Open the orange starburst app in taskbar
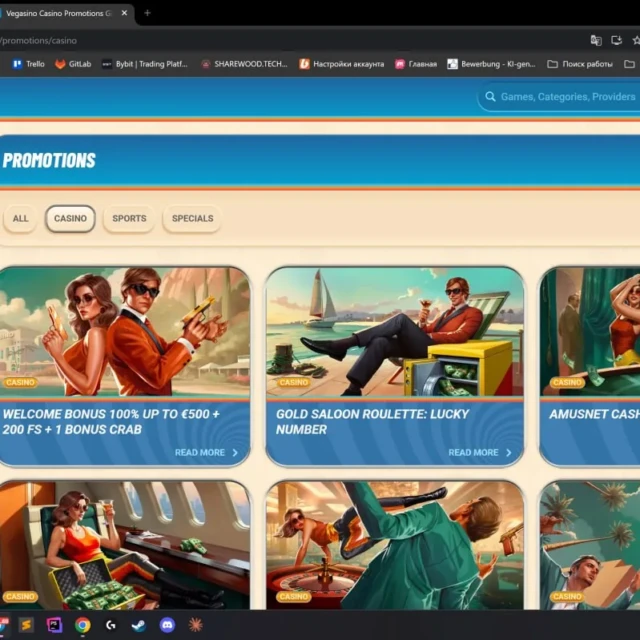The height and width of the screenshot is (640, 640). point(195,625)
